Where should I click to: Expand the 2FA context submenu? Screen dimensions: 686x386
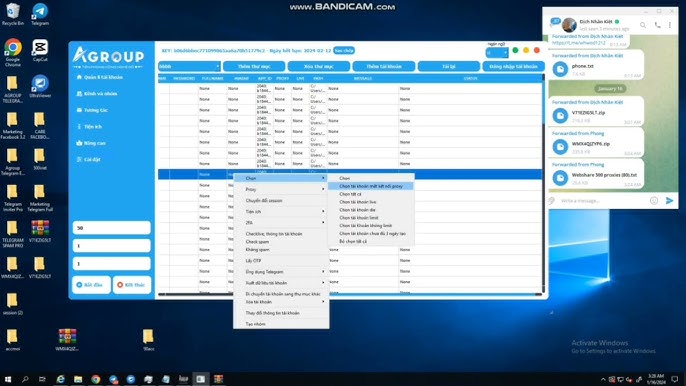tap(281, 223)
